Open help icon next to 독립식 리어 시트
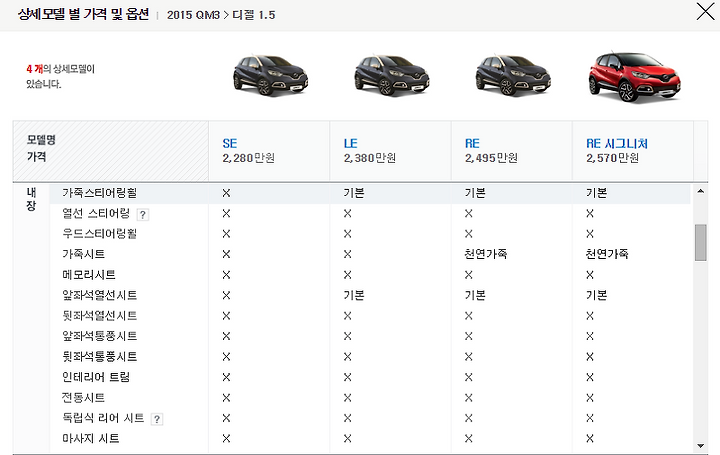The width and height of the screenshot is (720, 455). pos(157,419)
